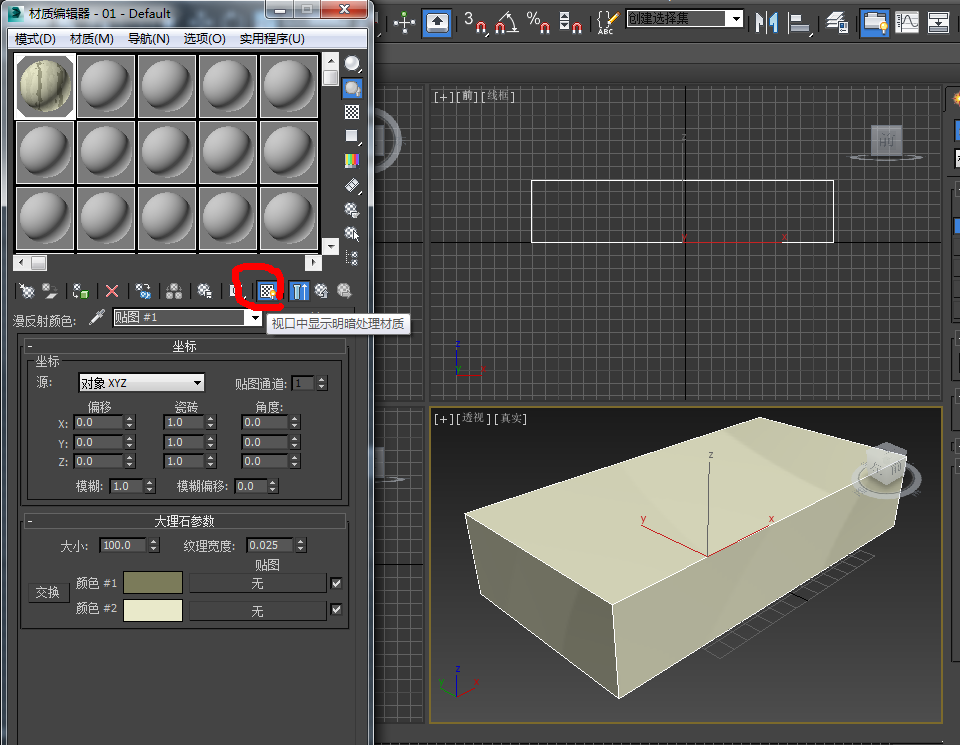Collapse the 坐标 rollout header
Viewport: 960px width, 745px height.
click(x=186, y=346)
